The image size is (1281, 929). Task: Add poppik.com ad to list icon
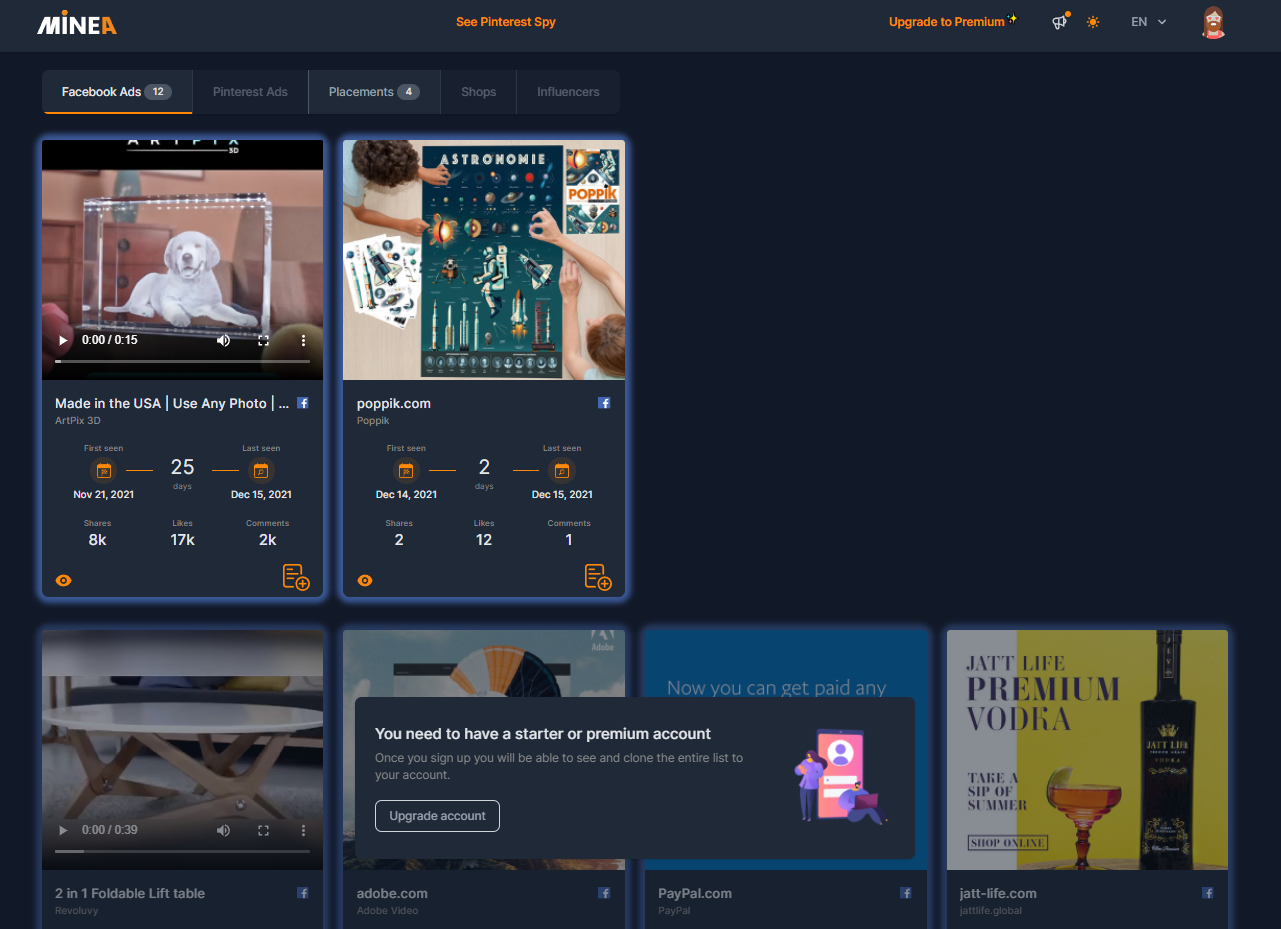click(598, 577)
